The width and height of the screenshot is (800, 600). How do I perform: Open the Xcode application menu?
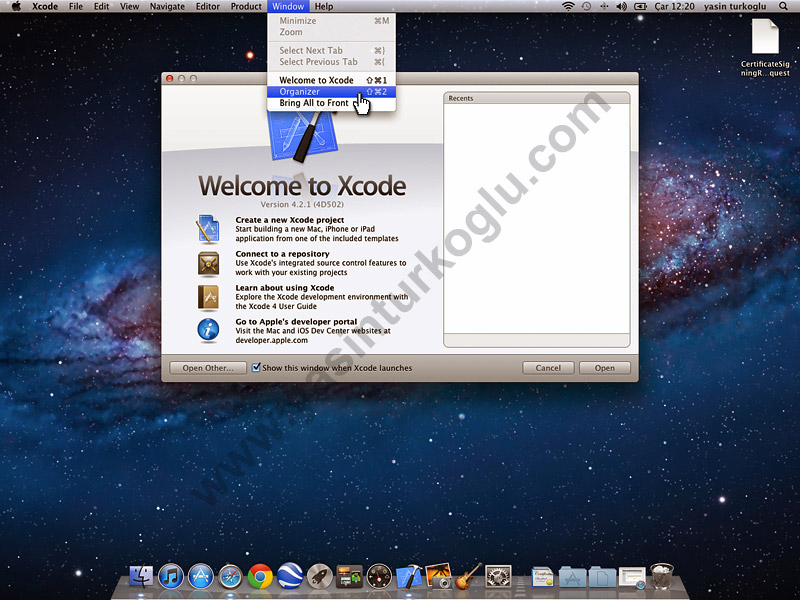point(45,6)
